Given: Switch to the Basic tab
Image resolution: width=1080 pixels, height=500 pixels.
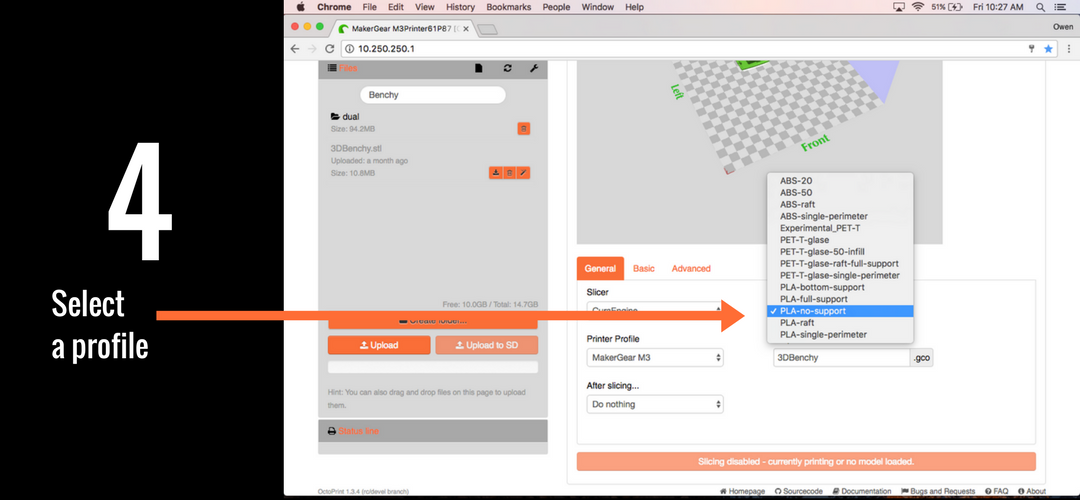Looking at the screenshot, I should [644, 269].
